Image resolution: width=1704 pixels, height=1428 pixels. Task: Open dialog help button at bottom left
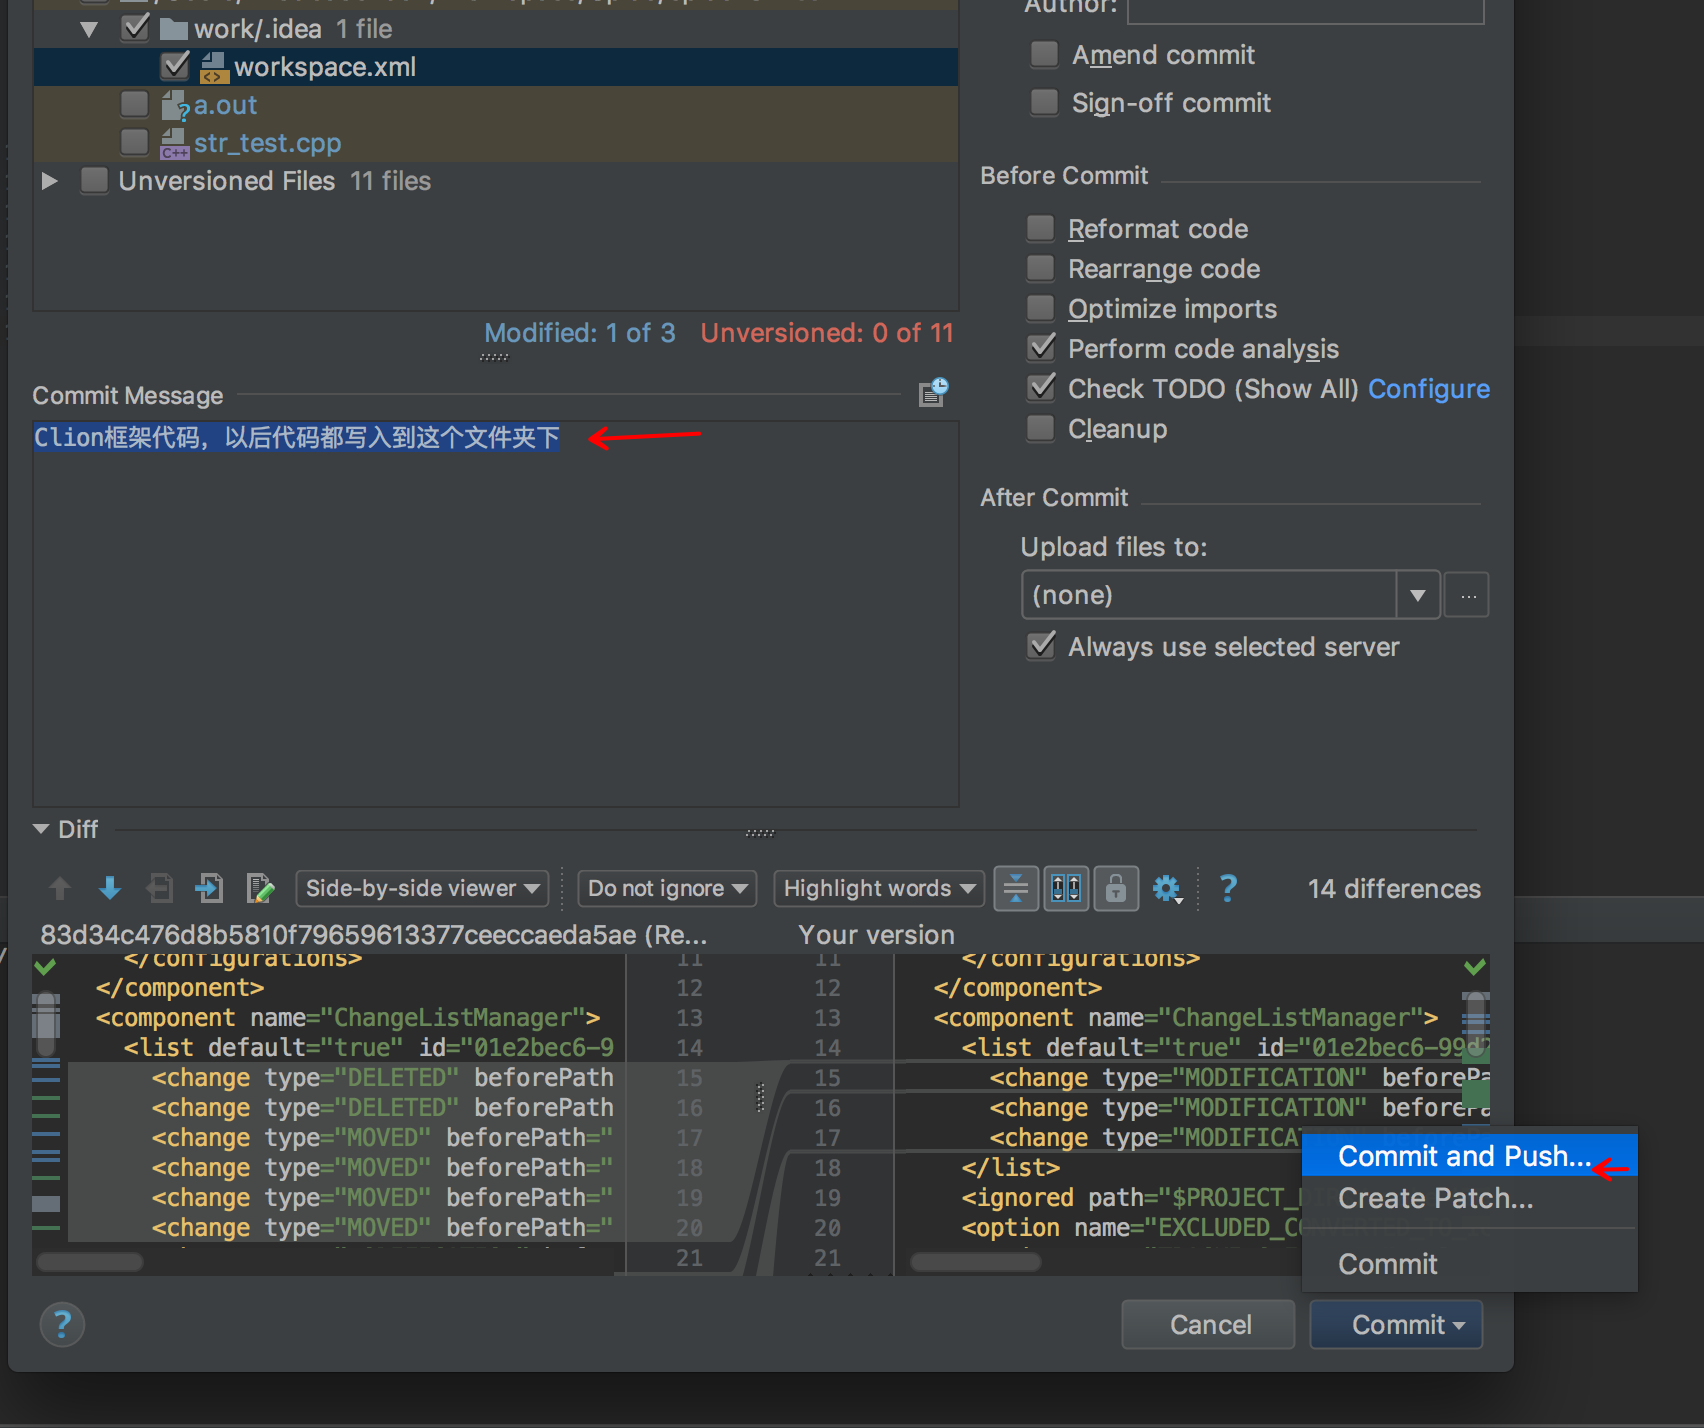[x=62, y=1325]
